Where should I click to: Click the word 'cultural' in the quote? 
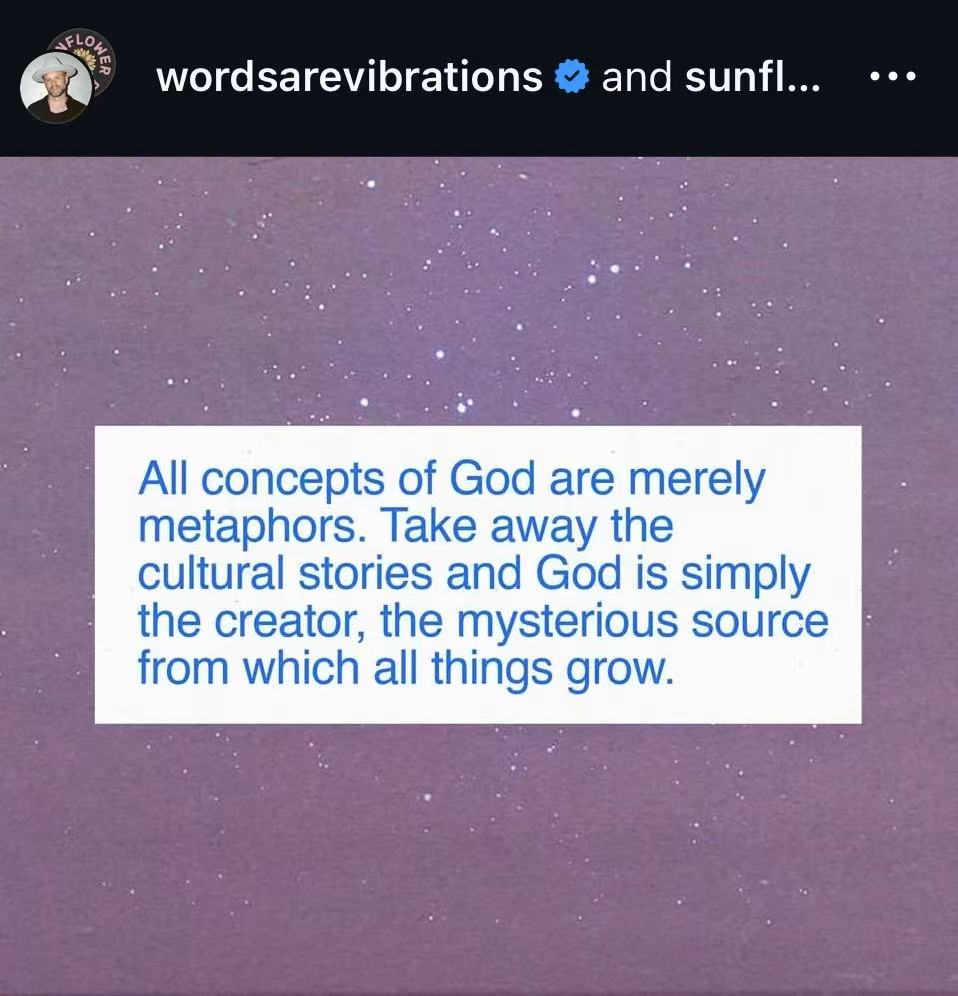tap(211, 574)
